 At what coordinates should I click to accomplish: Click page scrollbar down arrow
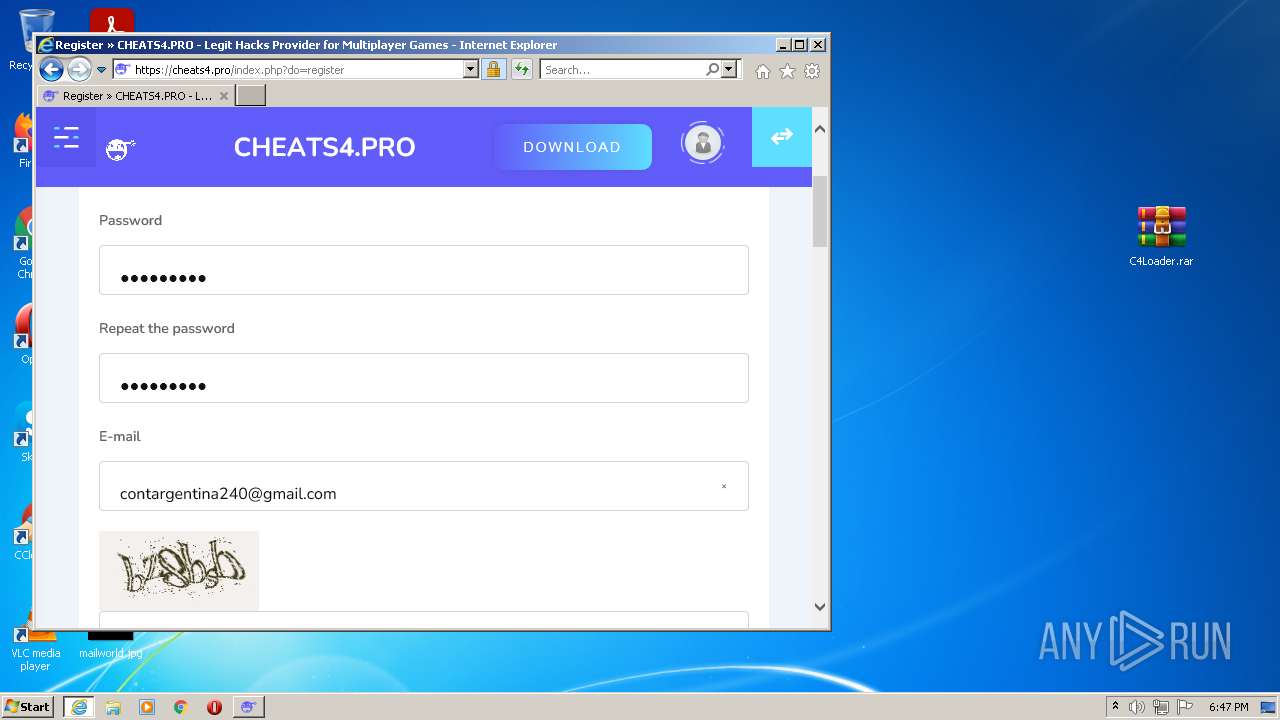coord(820,606)
